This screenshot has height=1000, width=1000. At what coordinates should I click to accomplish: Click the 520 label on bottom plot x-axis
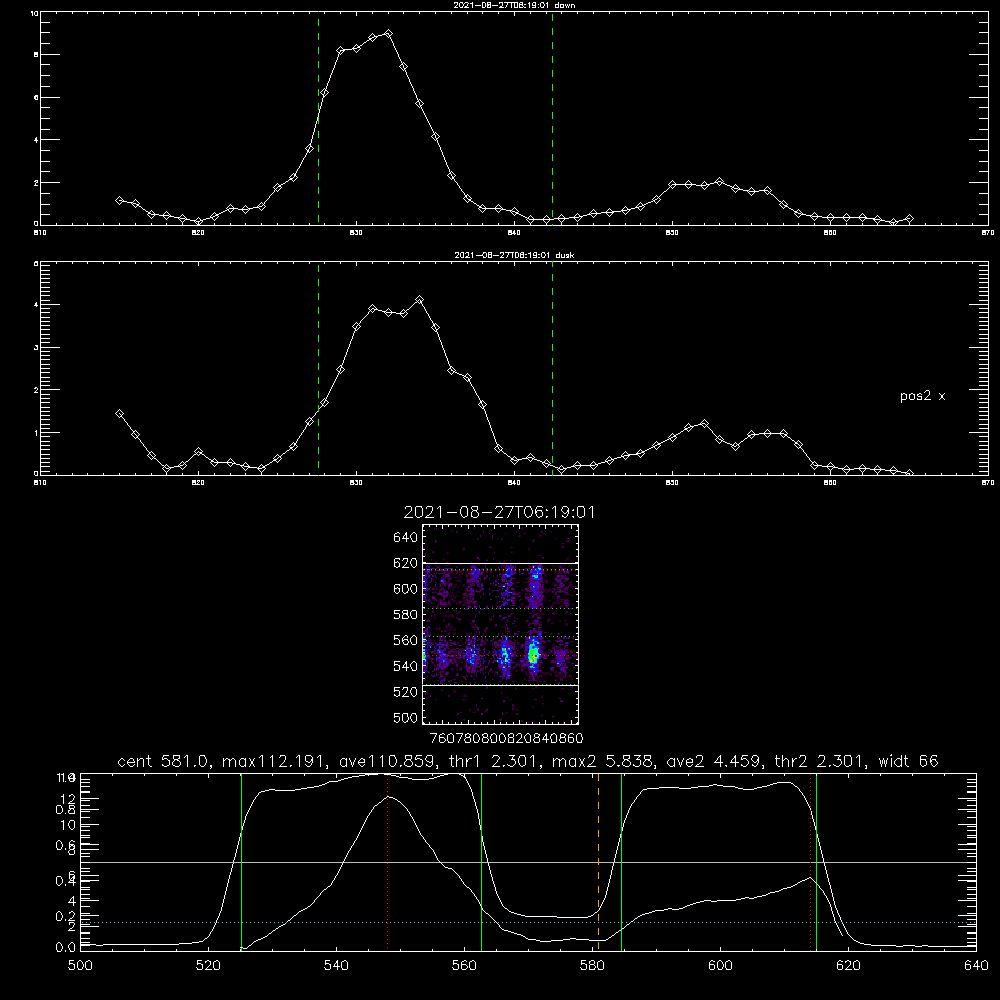(x=208, y=966)
